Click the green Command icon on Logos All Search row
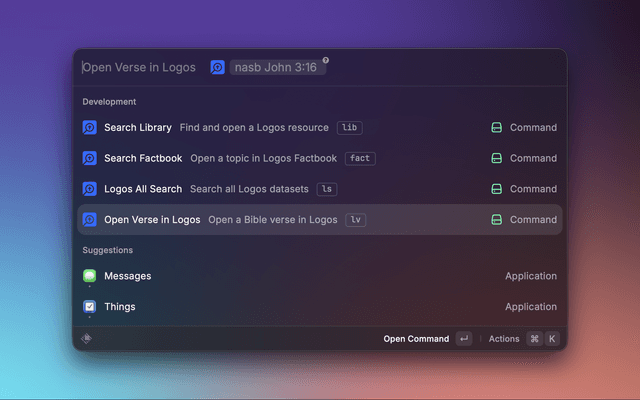 click(496, 189)
